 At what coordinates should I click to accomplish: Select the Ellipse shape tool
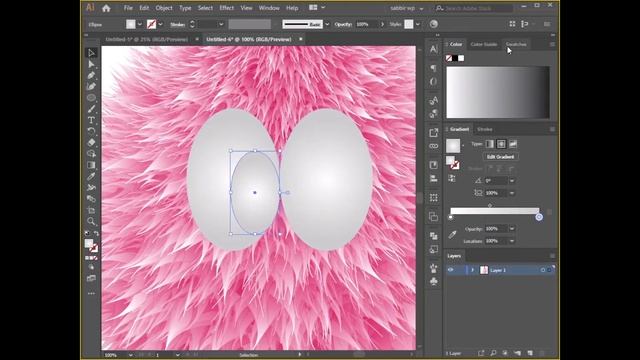tap(91, 98)
